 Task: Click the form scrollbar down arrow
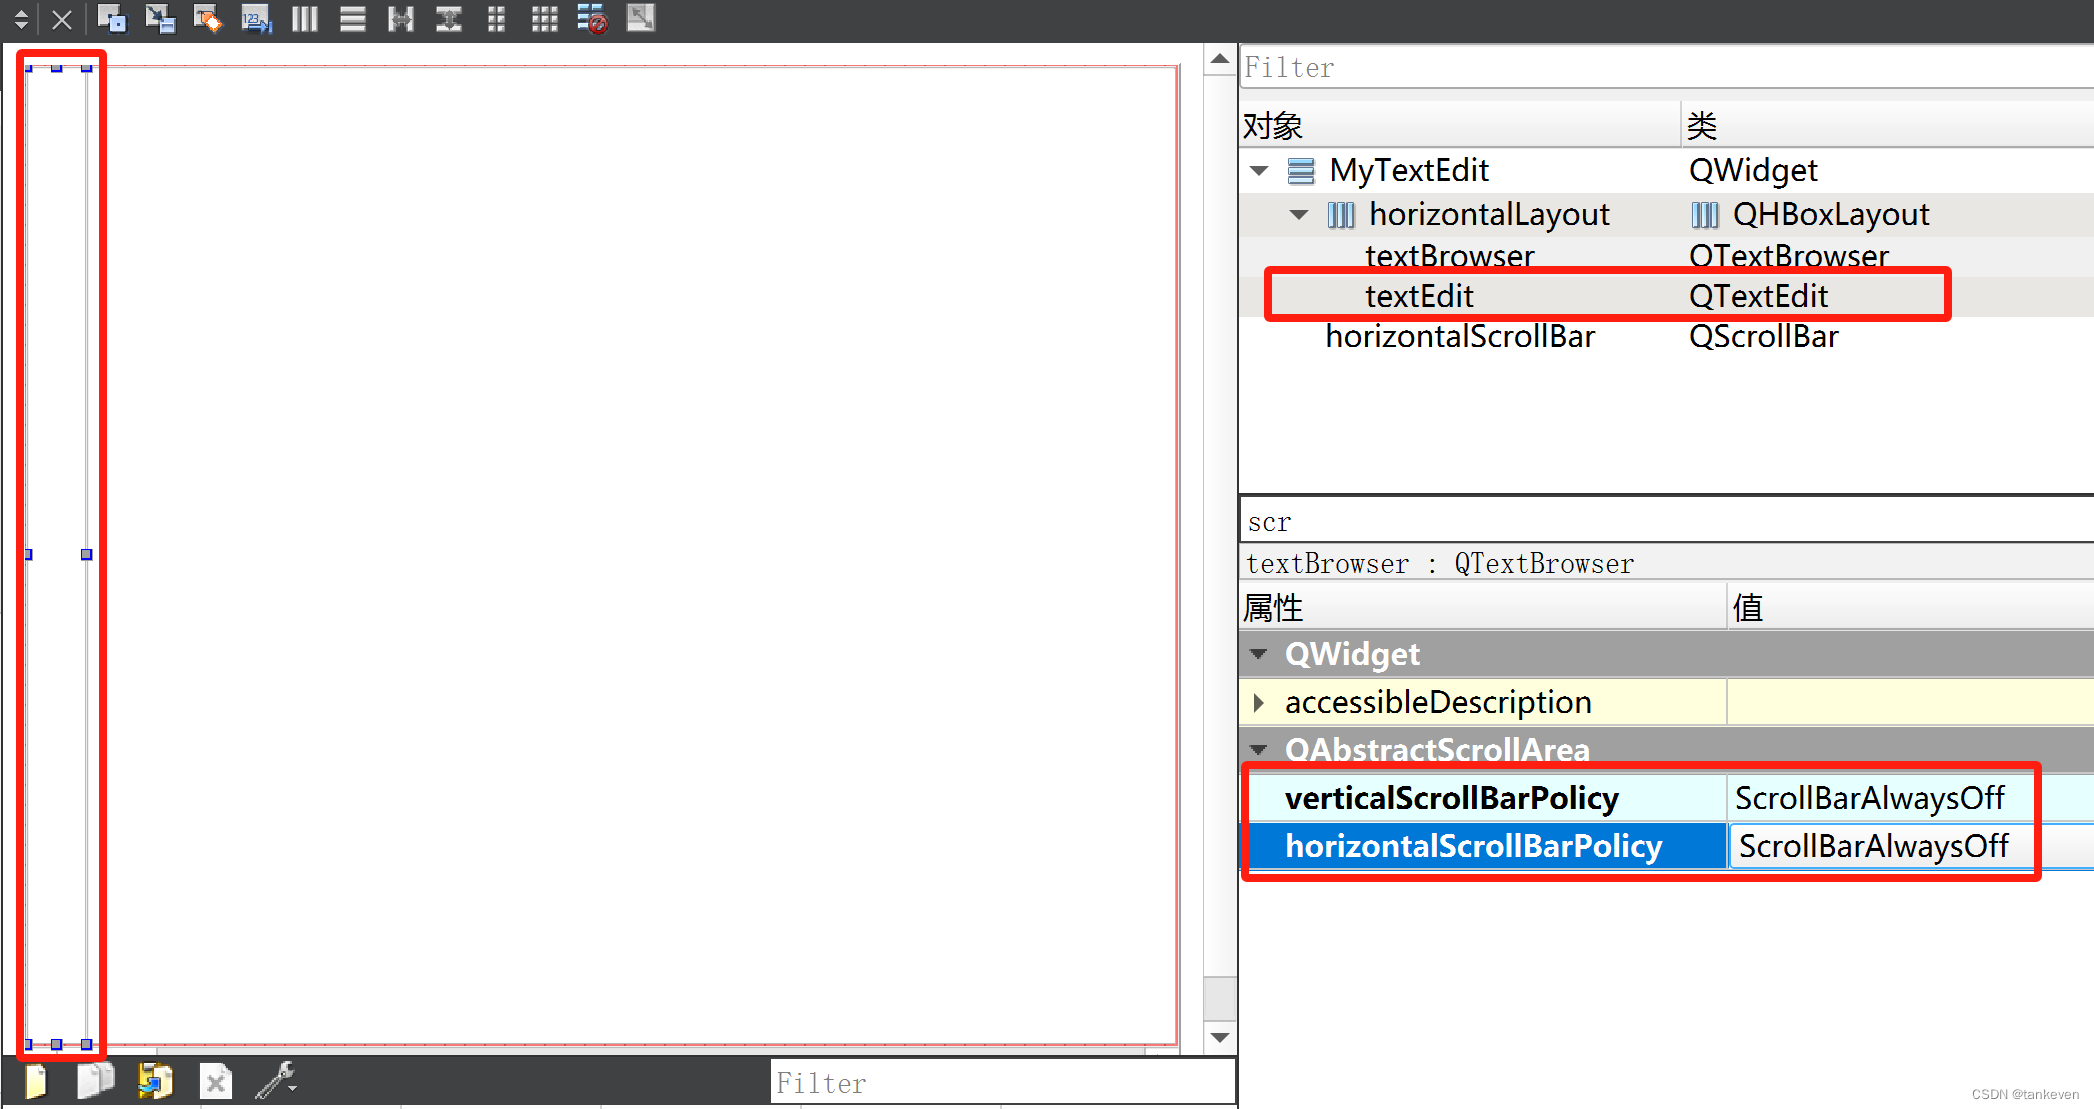click(1219, 1037)
